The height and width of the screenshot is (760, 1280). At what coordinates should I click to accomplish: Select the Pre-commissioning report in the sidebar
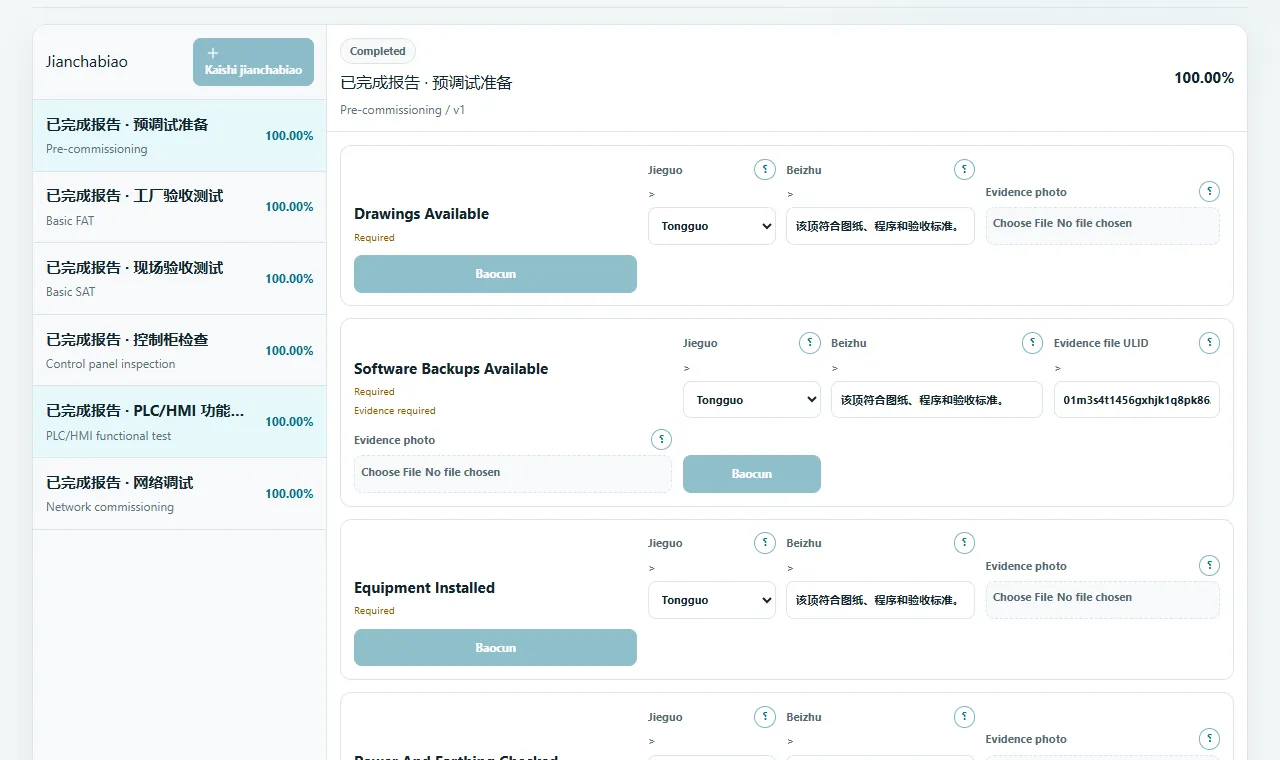(180, 136)
